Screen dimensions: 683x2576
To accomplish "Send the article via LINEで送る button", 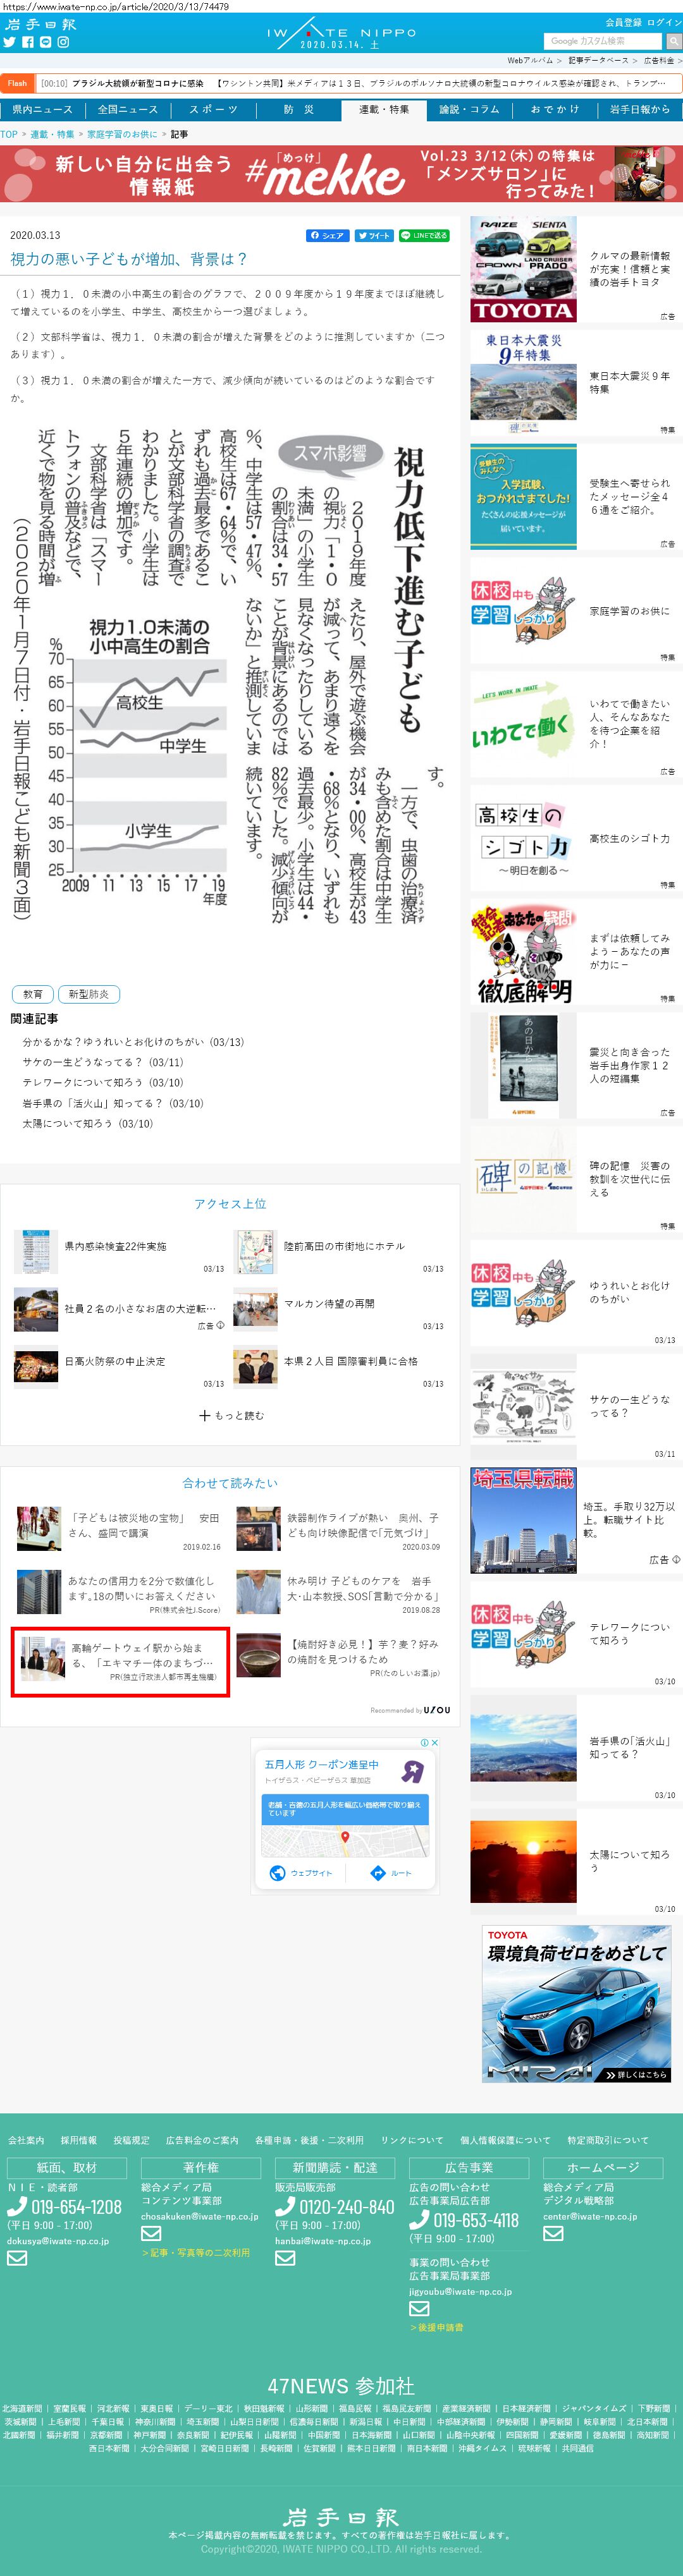I will [424, 236].
